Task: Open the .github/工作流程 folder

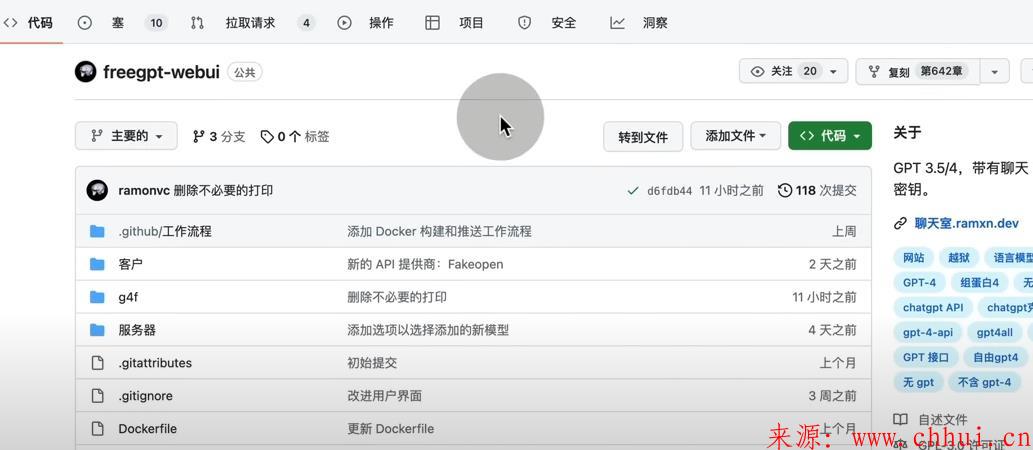Action: point(165,231)
